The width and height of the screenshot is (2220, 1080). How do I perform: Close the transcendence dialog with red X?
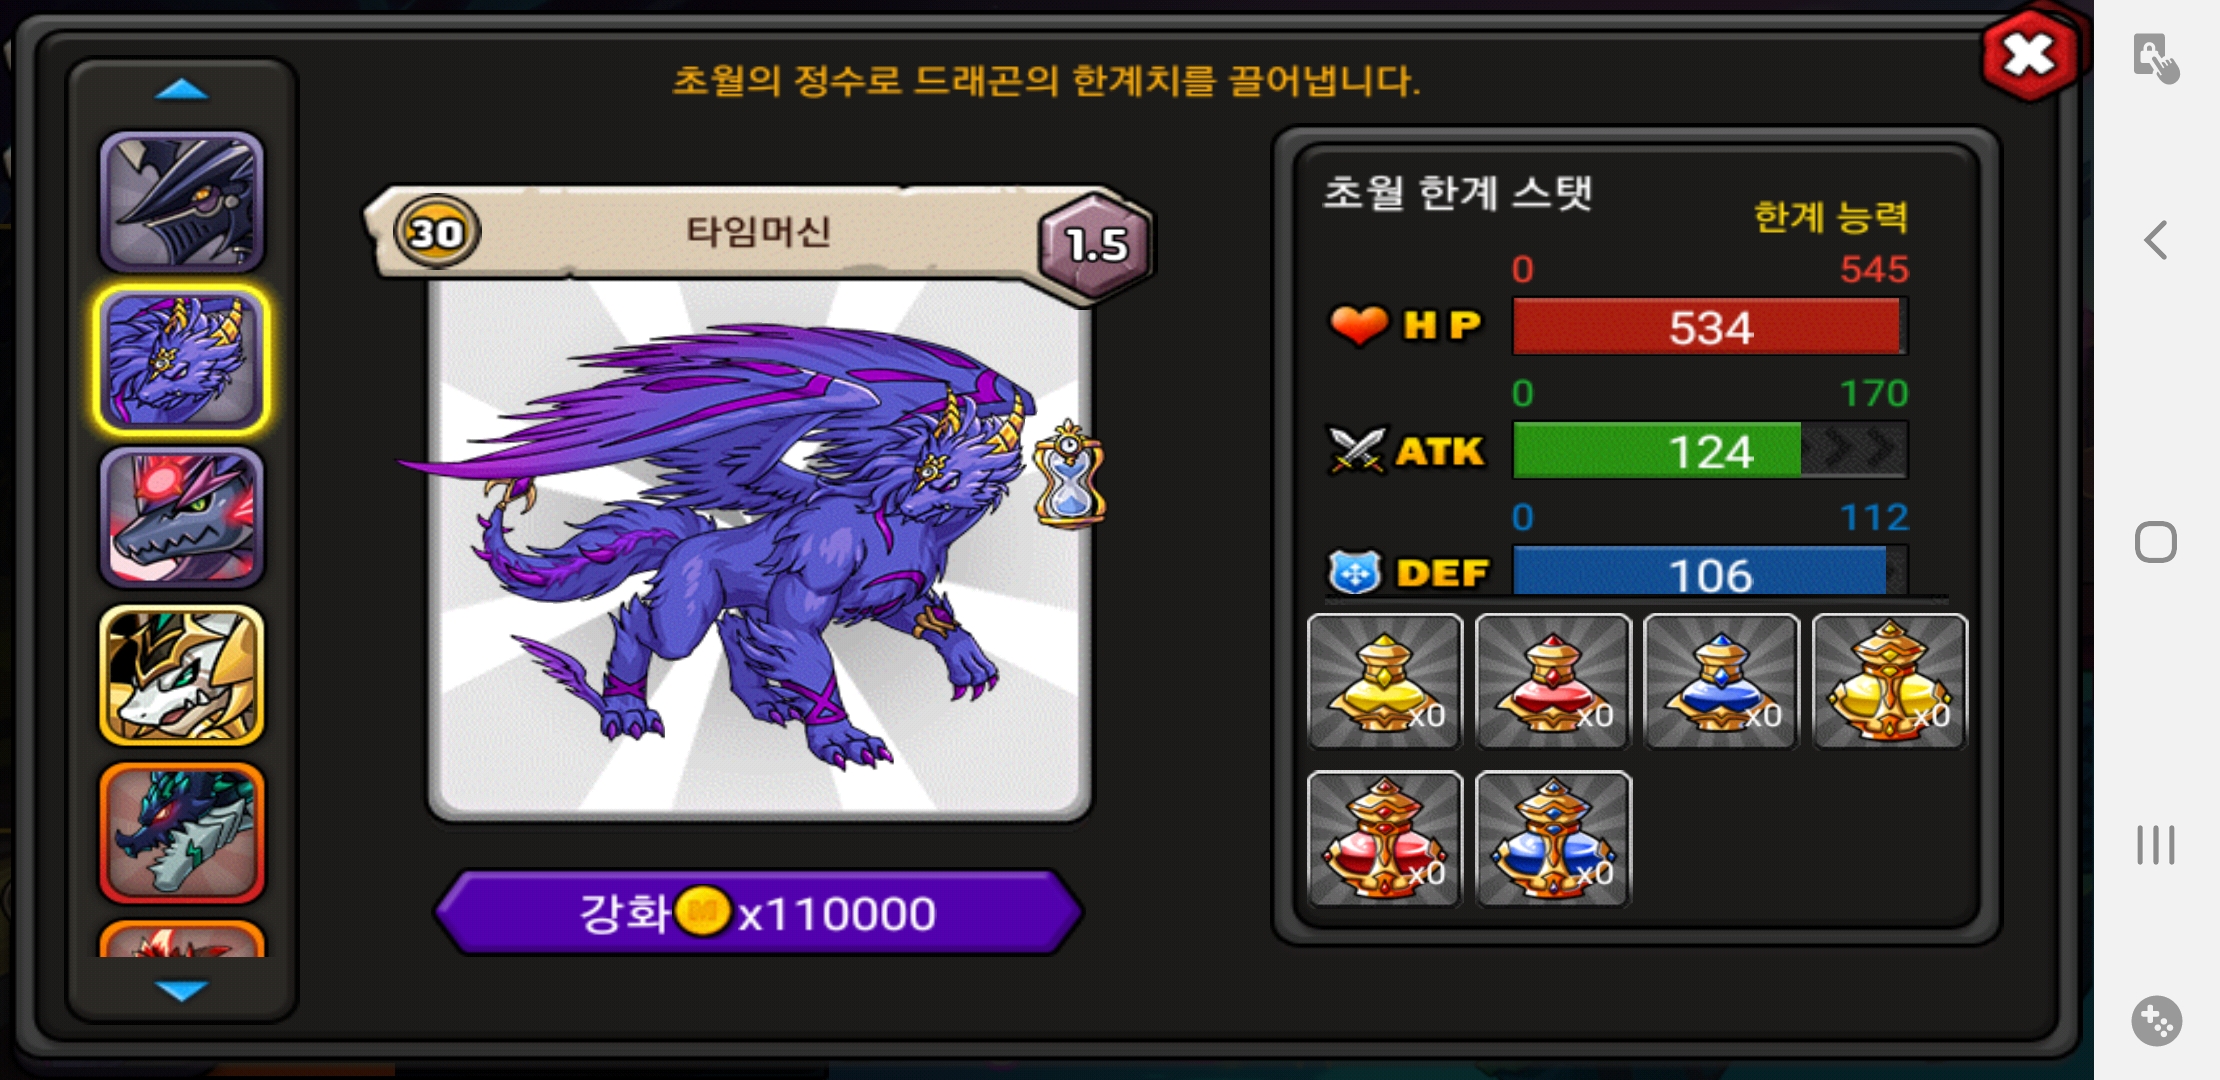click(x=2029, y=55)
